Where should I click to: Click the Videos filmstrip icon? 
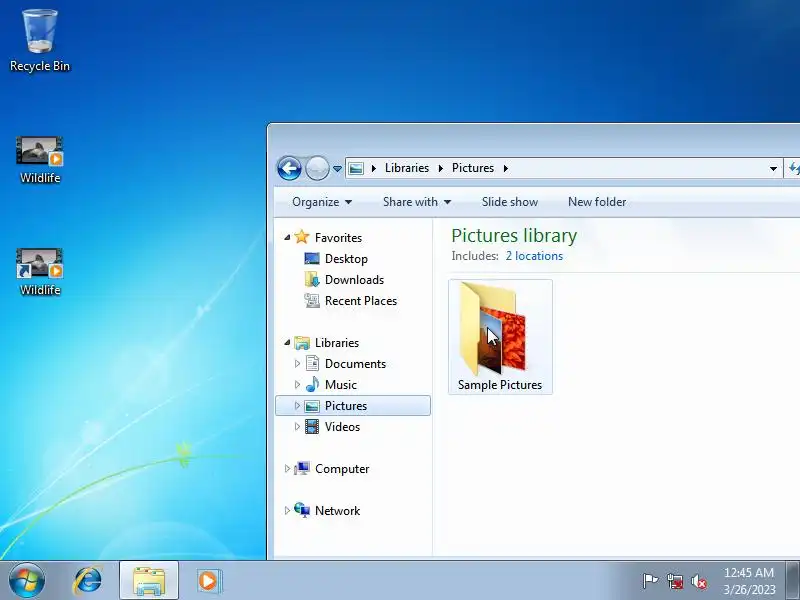[312, 427]
